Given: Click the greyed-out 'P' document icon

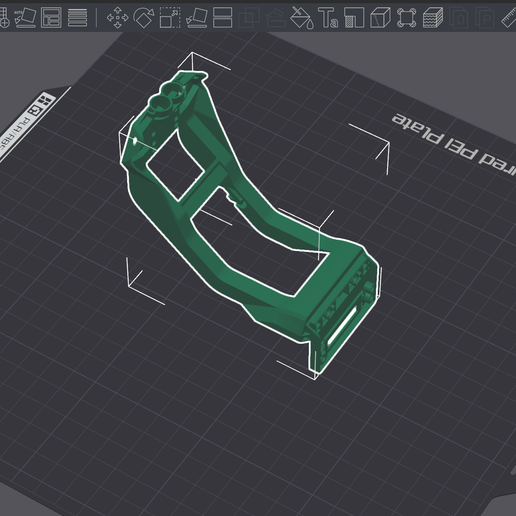Looking at the screenshot, I should pos(485,17).
